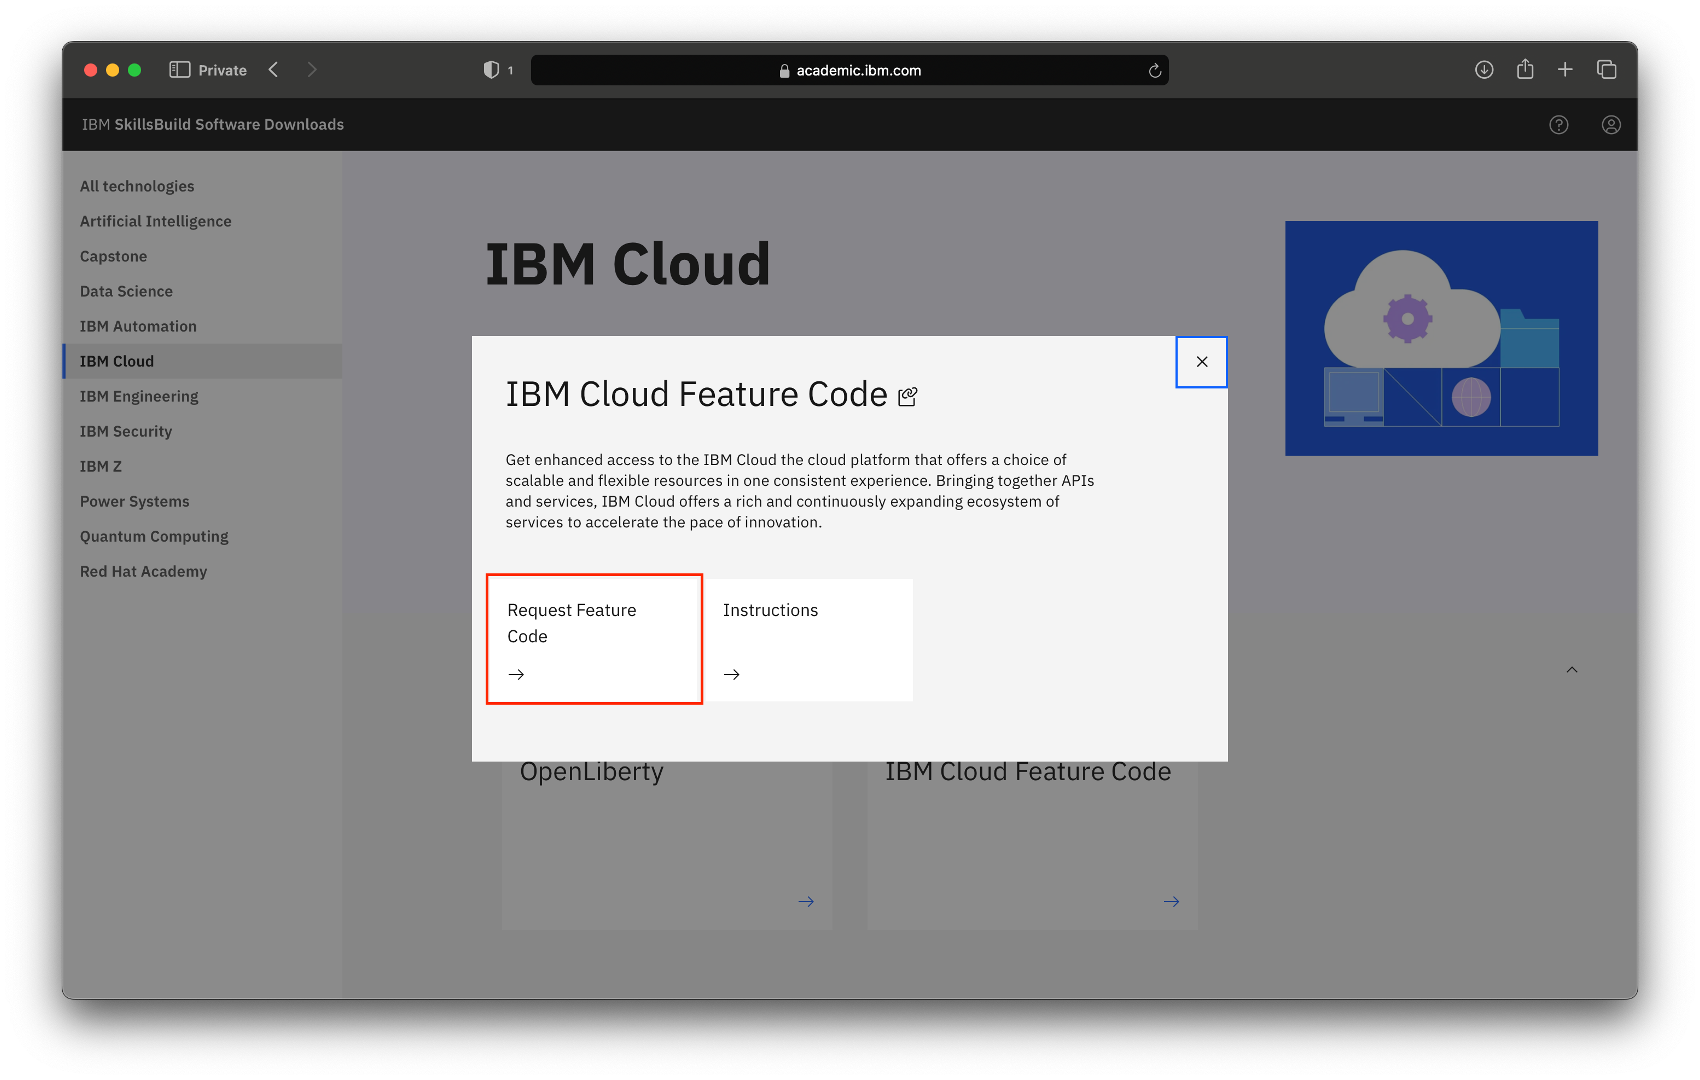The image size is (1700, 1080).
Task: Toggle the Safari sidebar button
Action: 180,70
